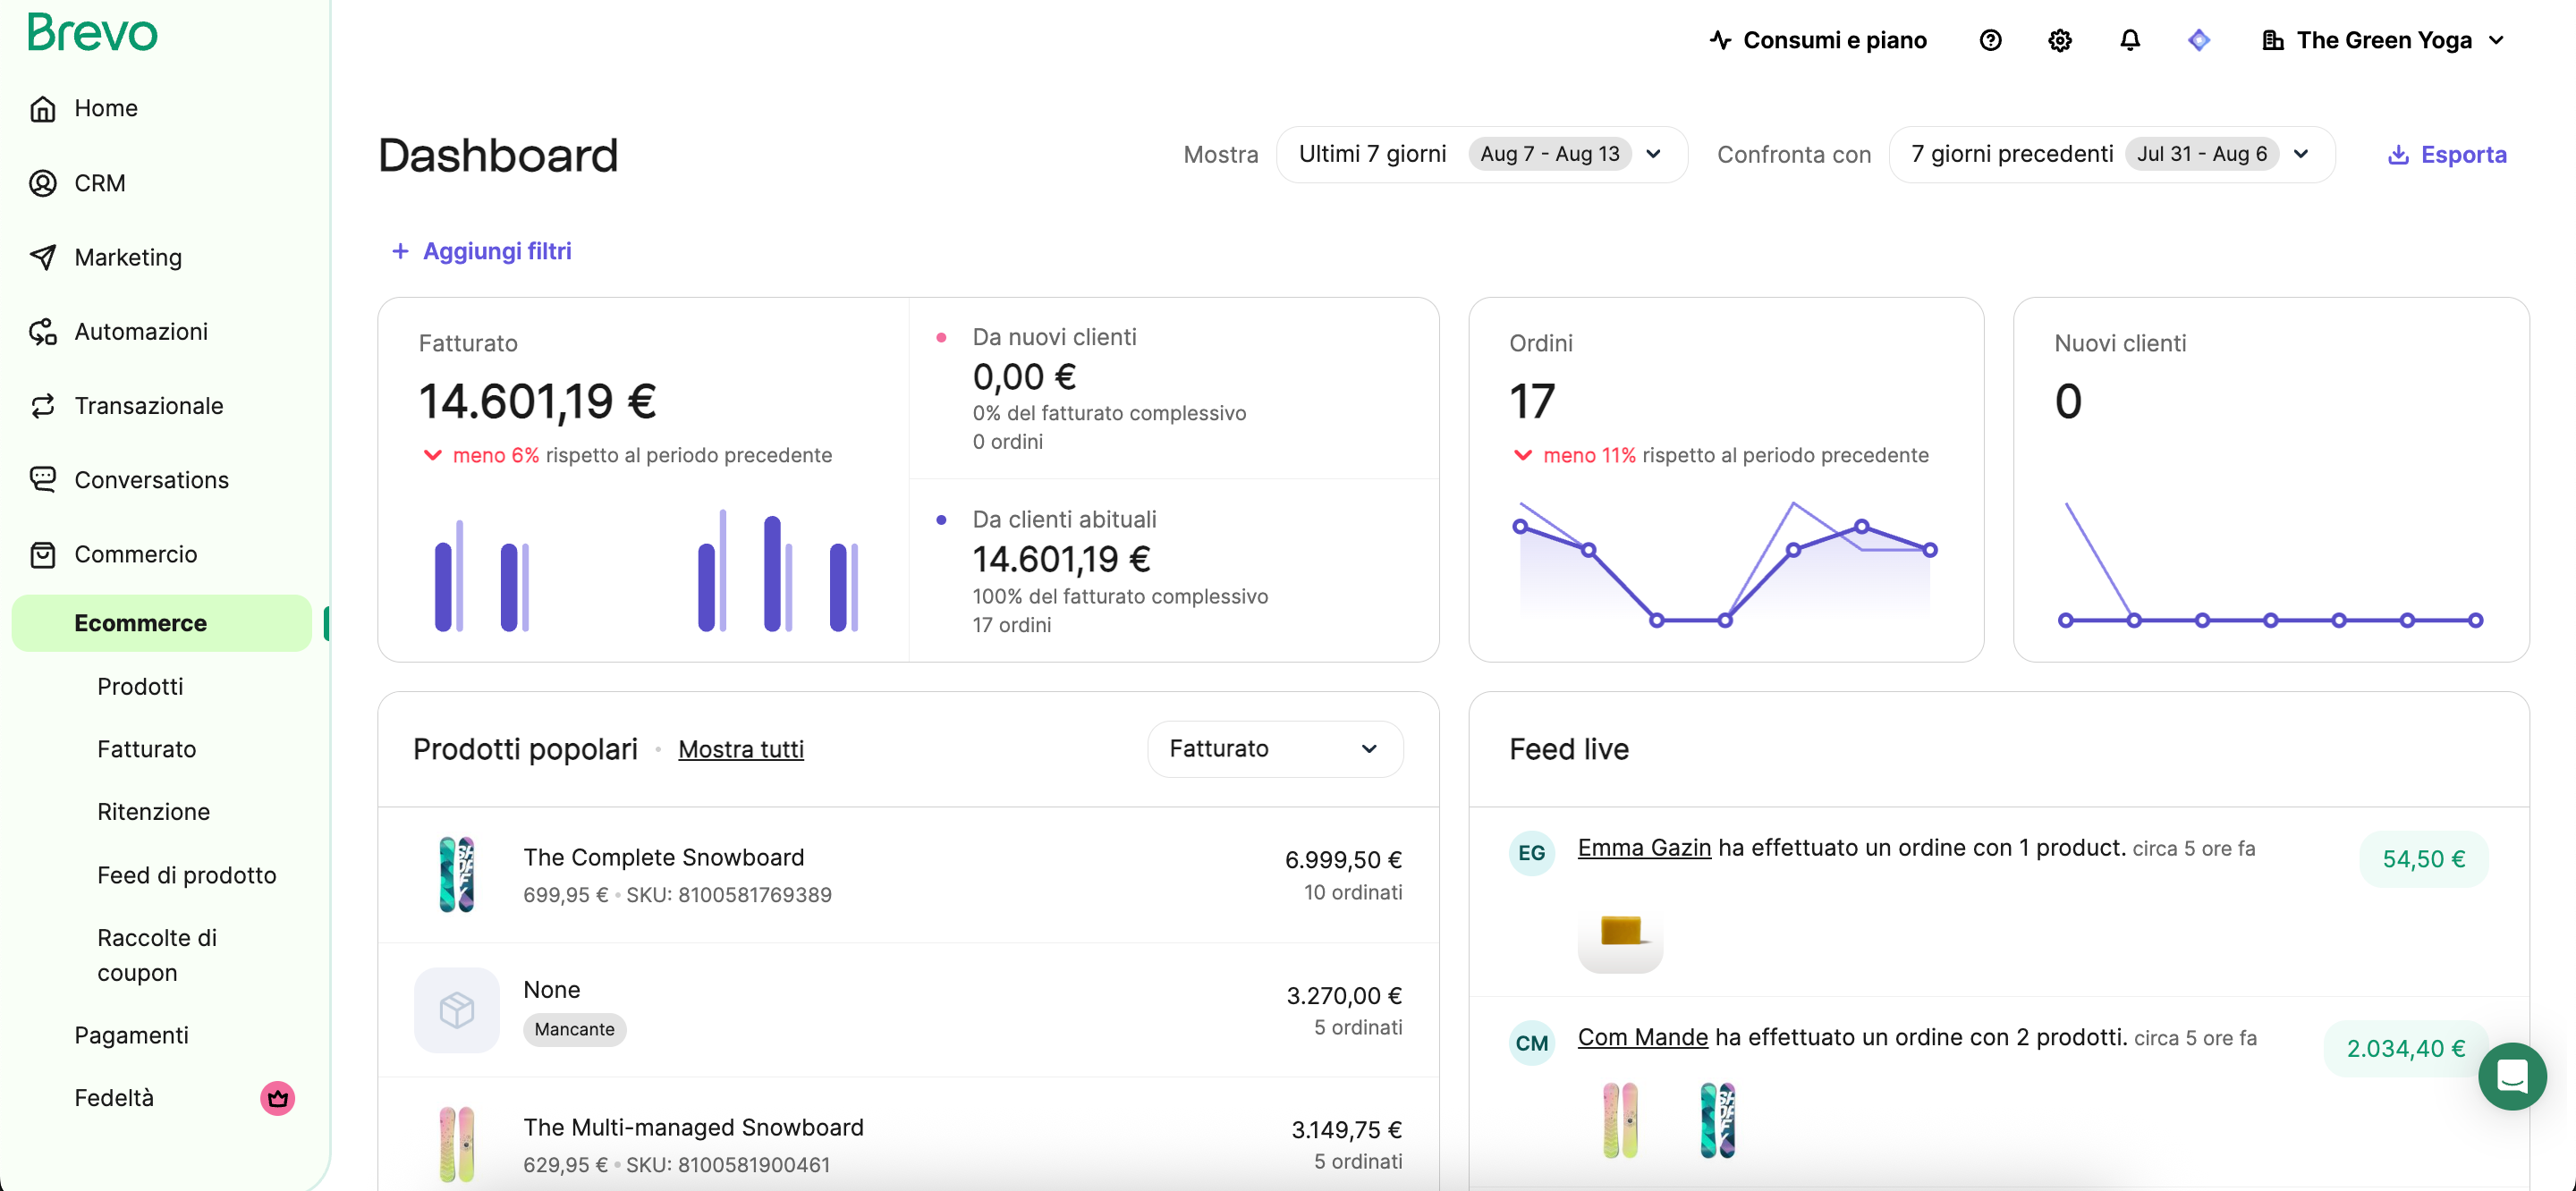Expand The Green Yoga account menu

click(2383, 40)
